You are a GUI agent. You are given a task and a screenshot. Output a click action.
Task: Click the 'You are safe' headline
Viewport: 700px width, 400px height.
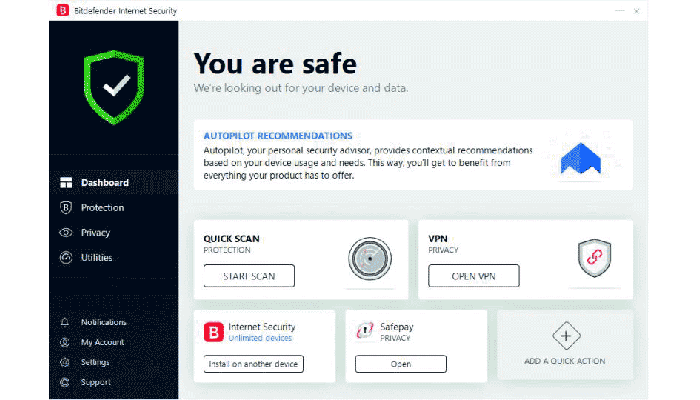coord(275,64)
